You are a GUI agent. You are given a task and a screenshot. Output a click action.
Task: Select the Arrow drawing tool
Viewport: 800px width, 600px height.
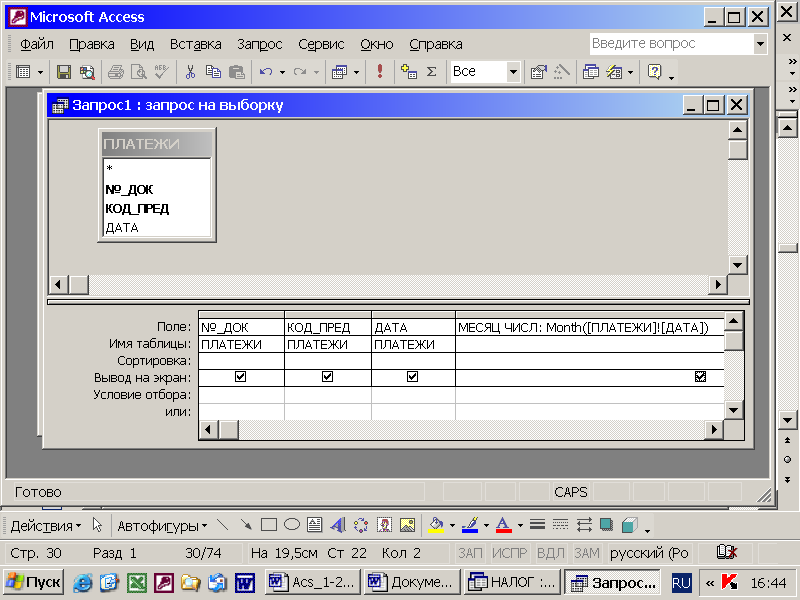tap(246, 525)
